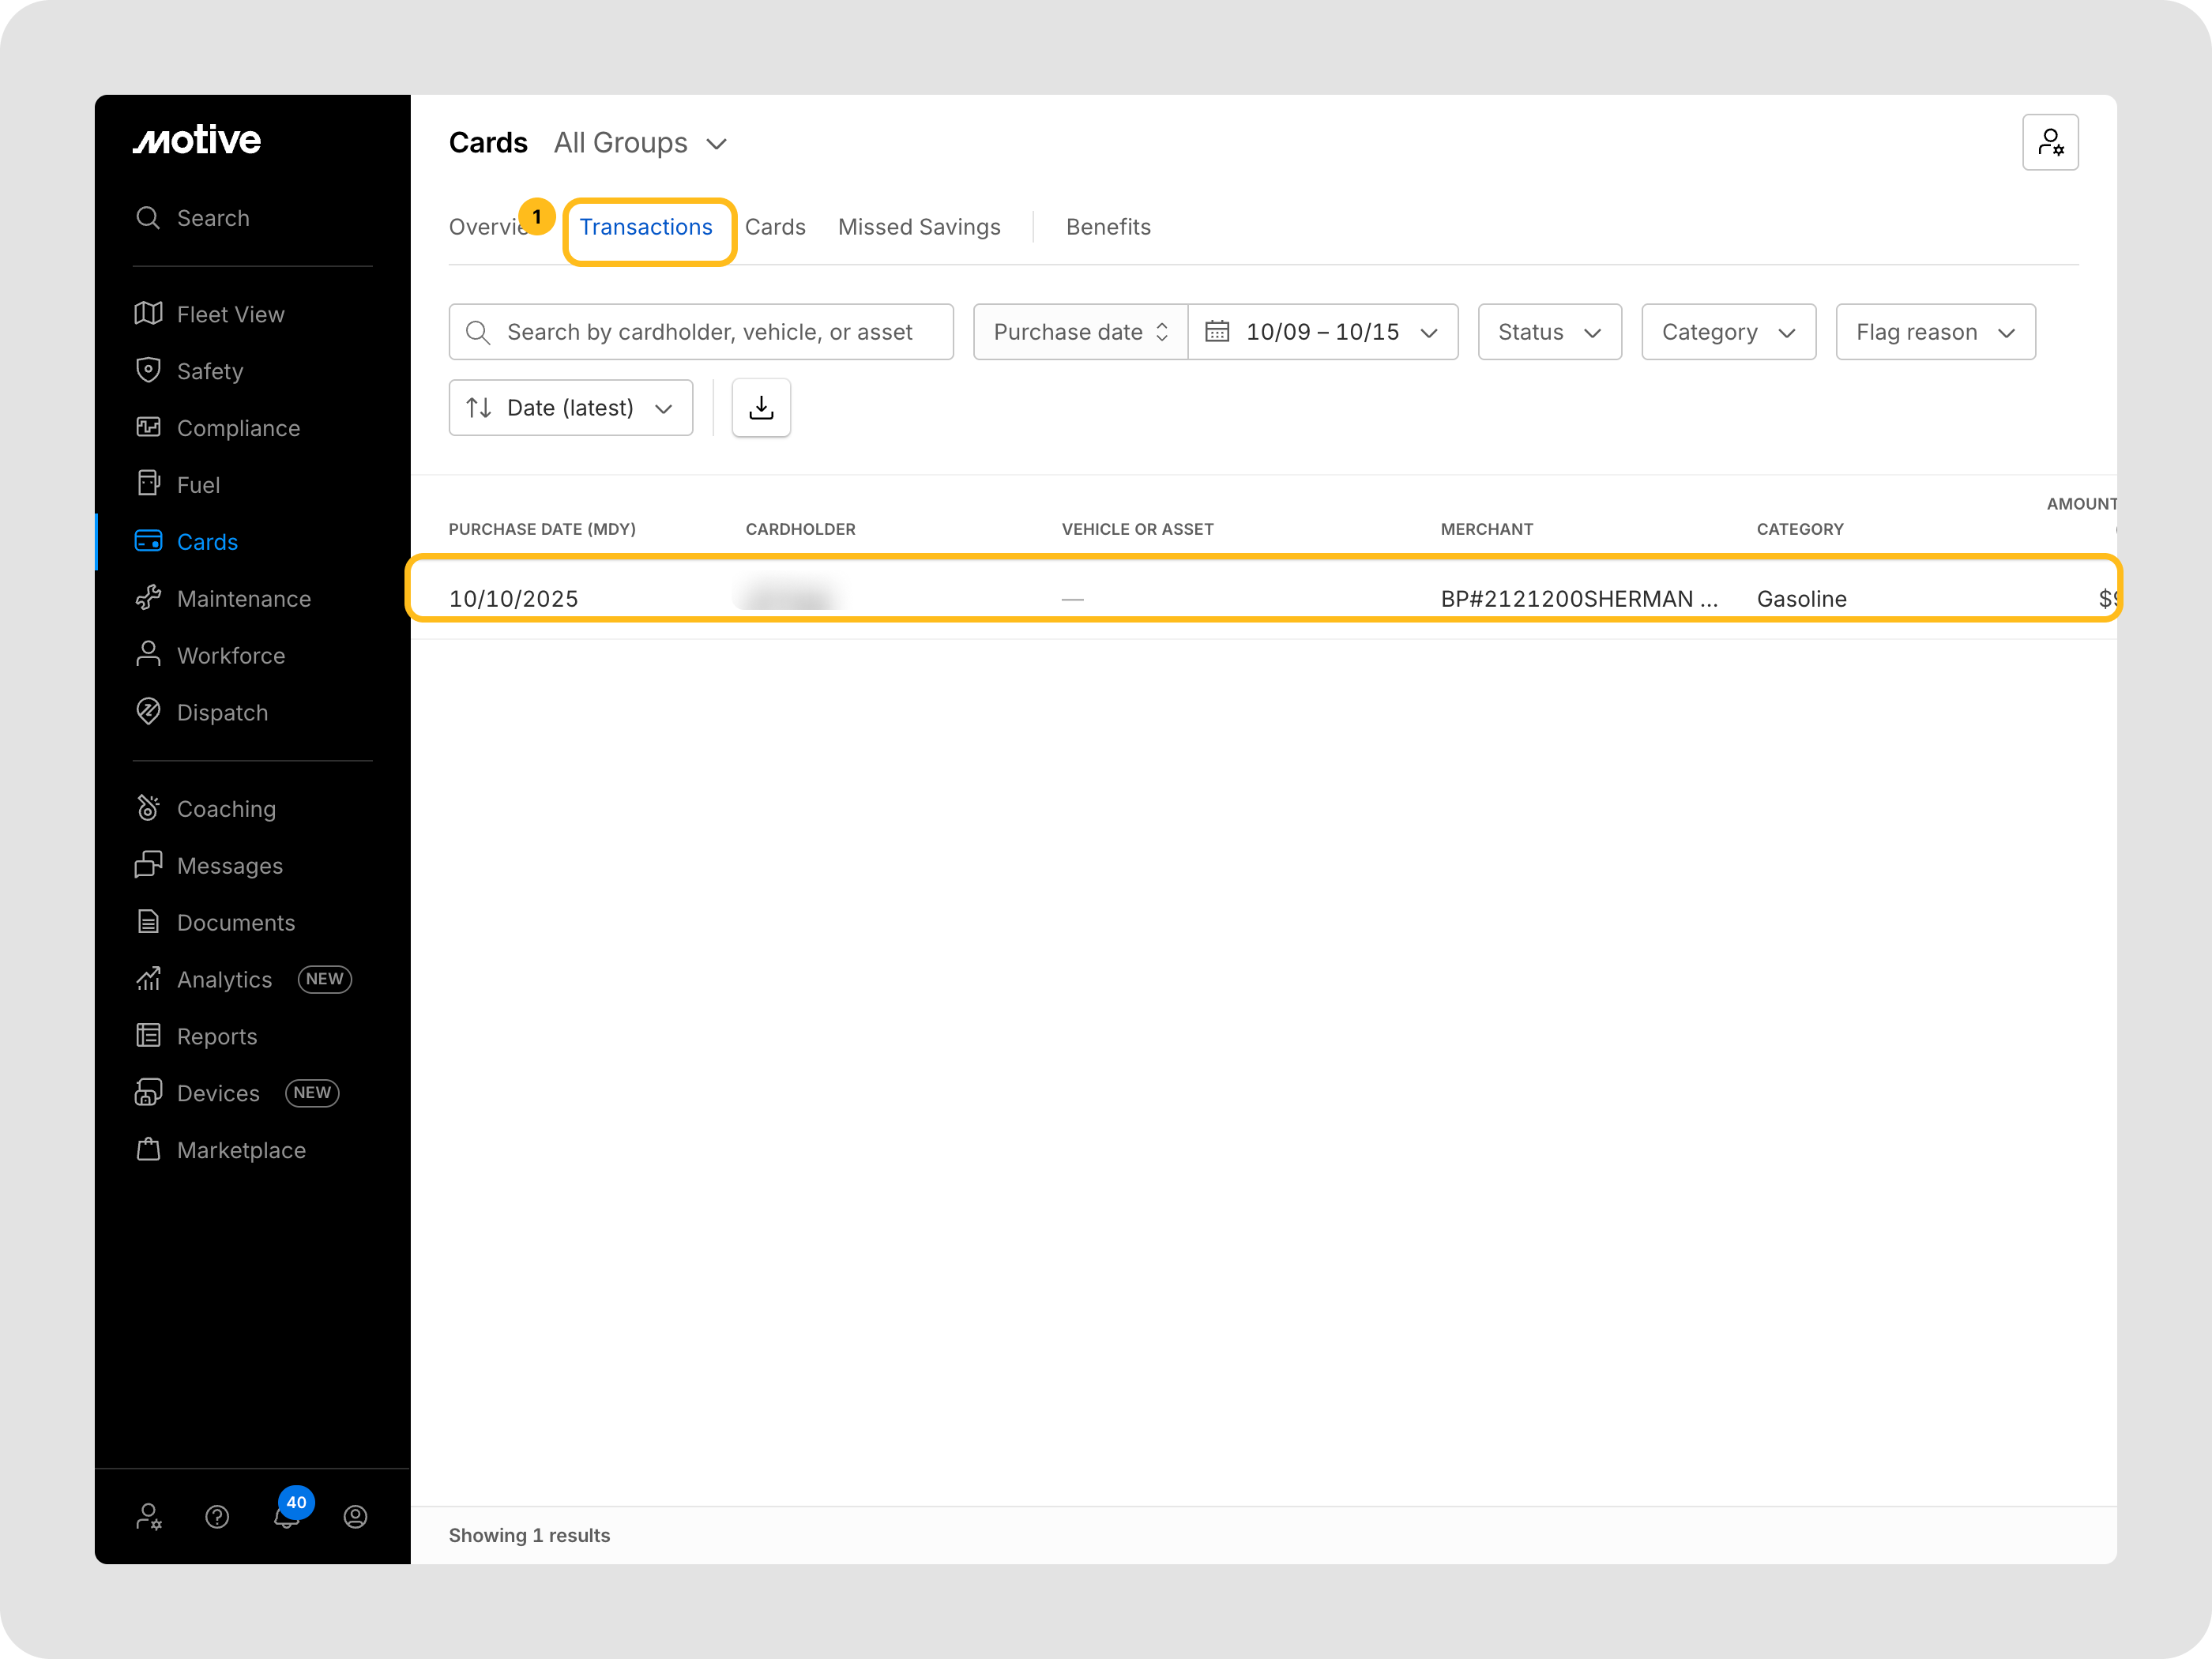This screenshot has width=2212, height=1659.
Task: Open the user profile icon in sidebar footer
Action: click(x=355, y=1516)
